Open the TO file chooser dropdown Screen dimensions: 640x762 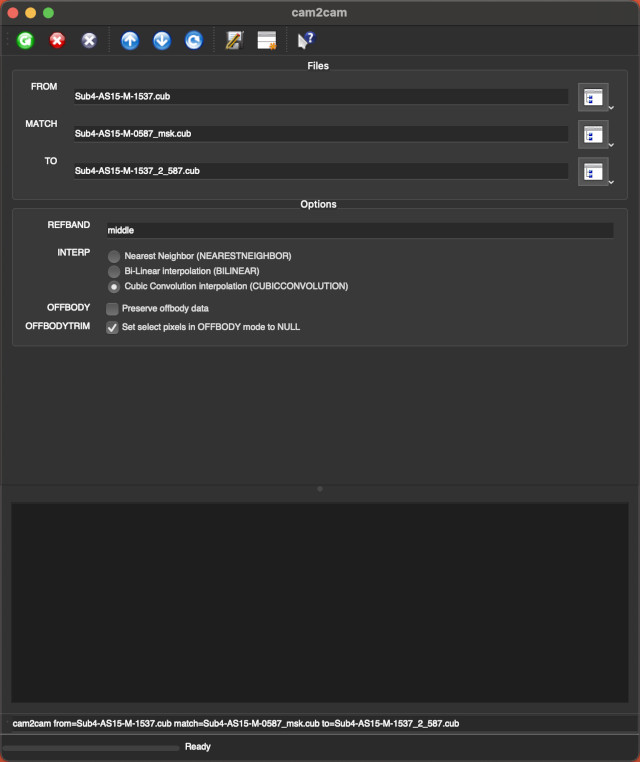pos(595,171)
